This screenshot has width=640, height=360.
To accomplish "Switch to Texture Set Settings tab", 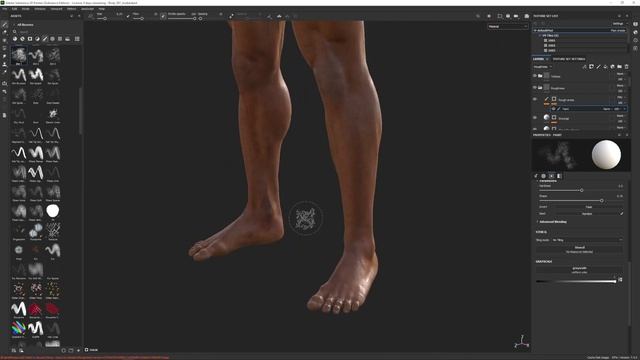I will pyautogui.click(x=569, y=59).
